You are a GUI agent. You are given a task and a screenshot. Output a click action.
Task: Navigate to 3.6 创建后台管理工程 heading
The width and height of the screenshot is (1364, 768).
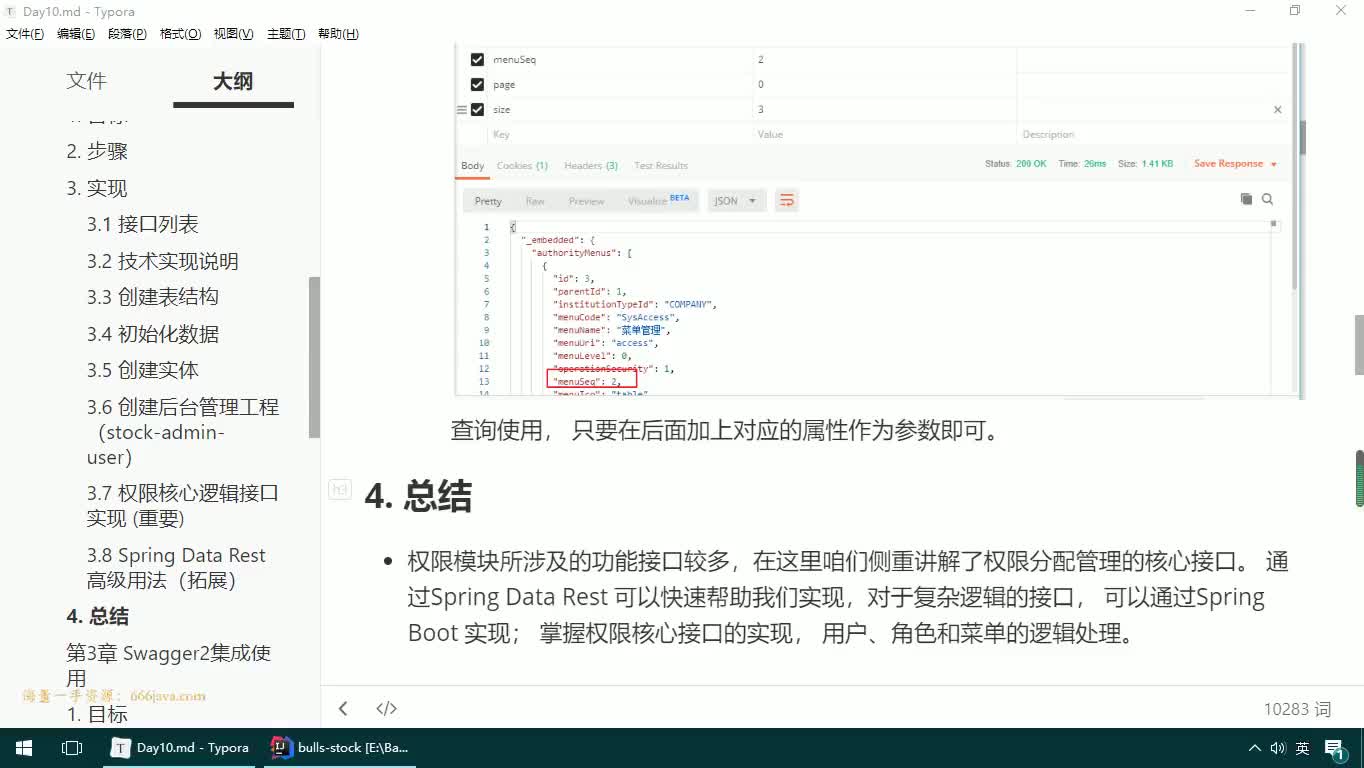(x=183, y=432)
